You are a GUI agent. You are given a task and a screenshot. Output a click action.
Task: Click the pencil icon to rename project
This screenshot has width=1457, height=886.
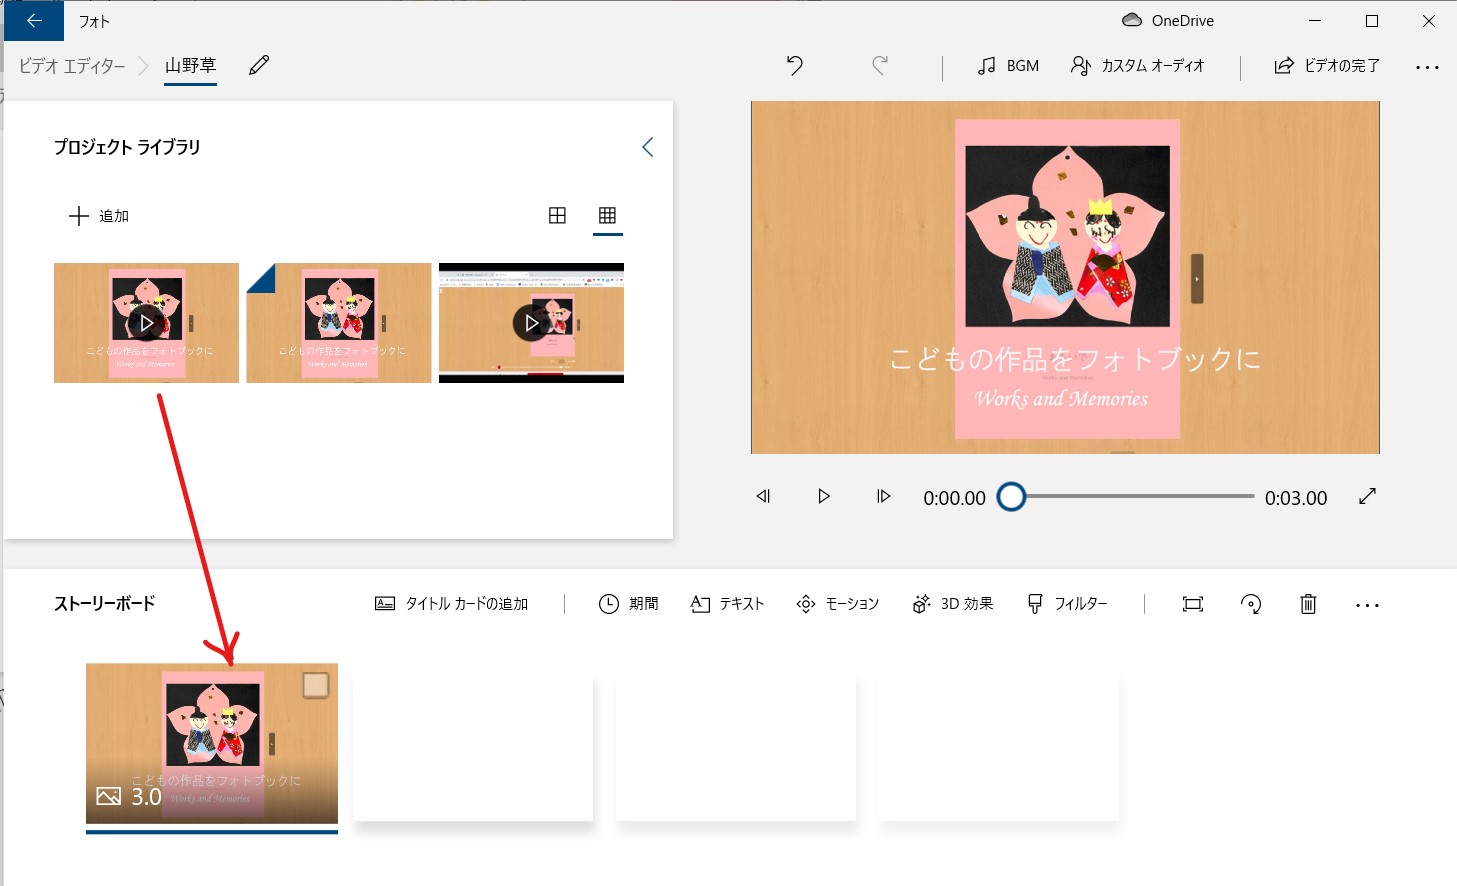(x=259, y=66)
